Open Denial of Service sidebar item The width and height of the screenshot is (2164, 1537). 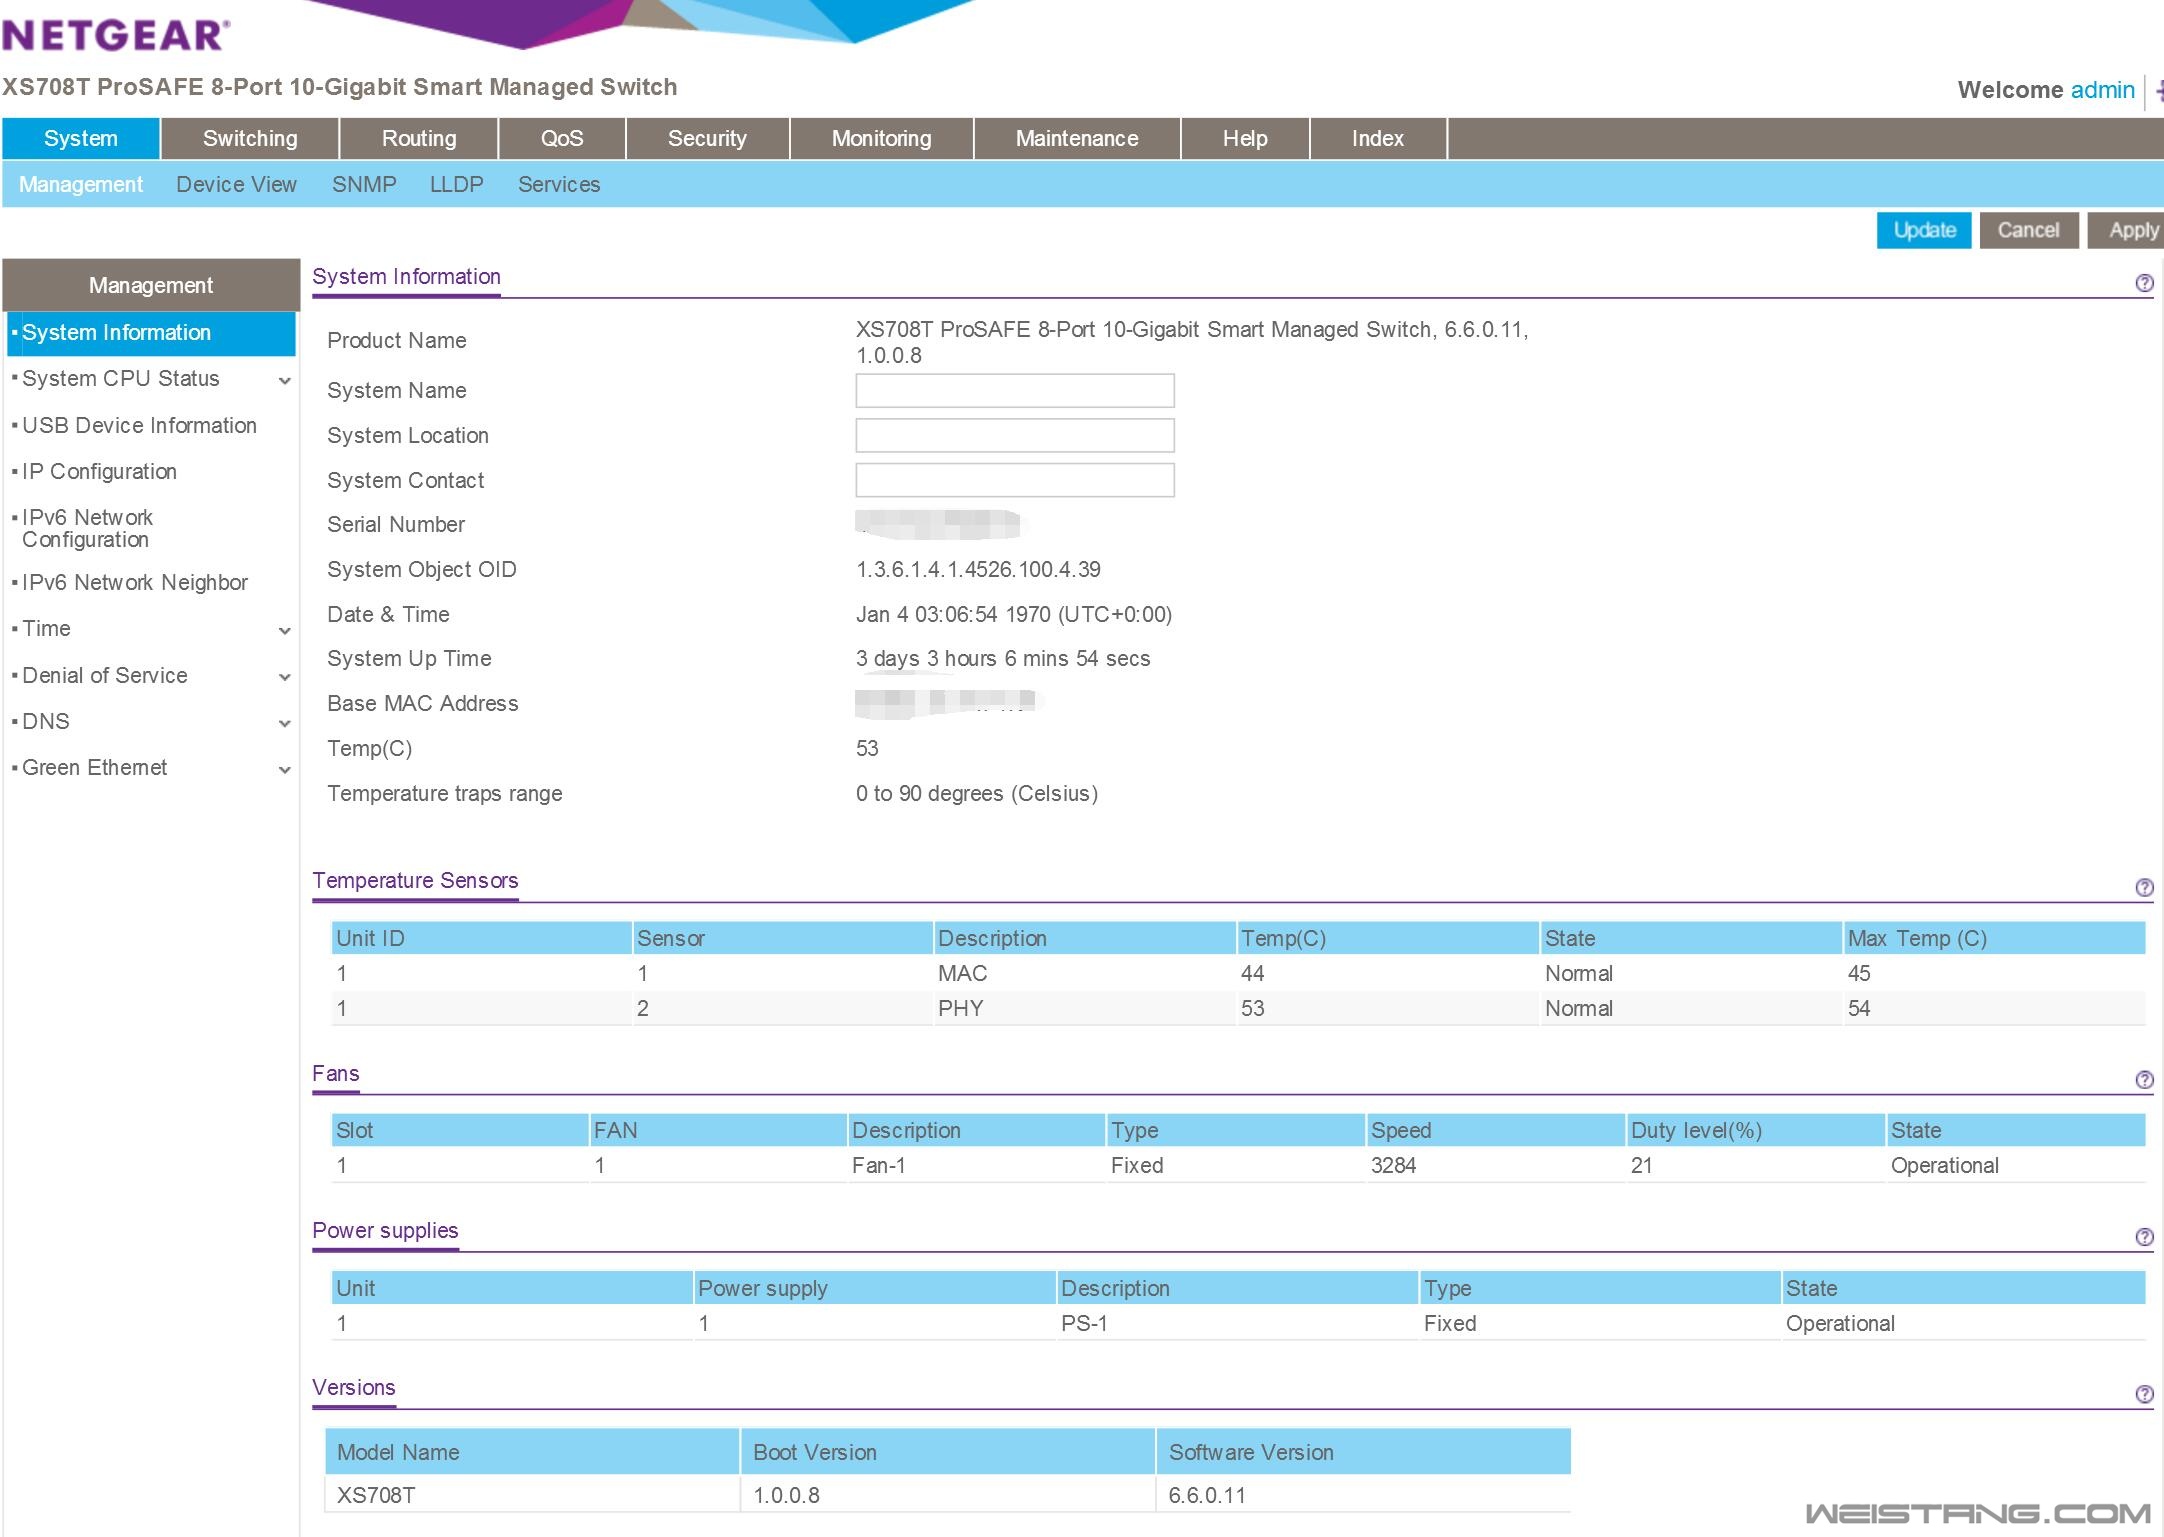105,675
